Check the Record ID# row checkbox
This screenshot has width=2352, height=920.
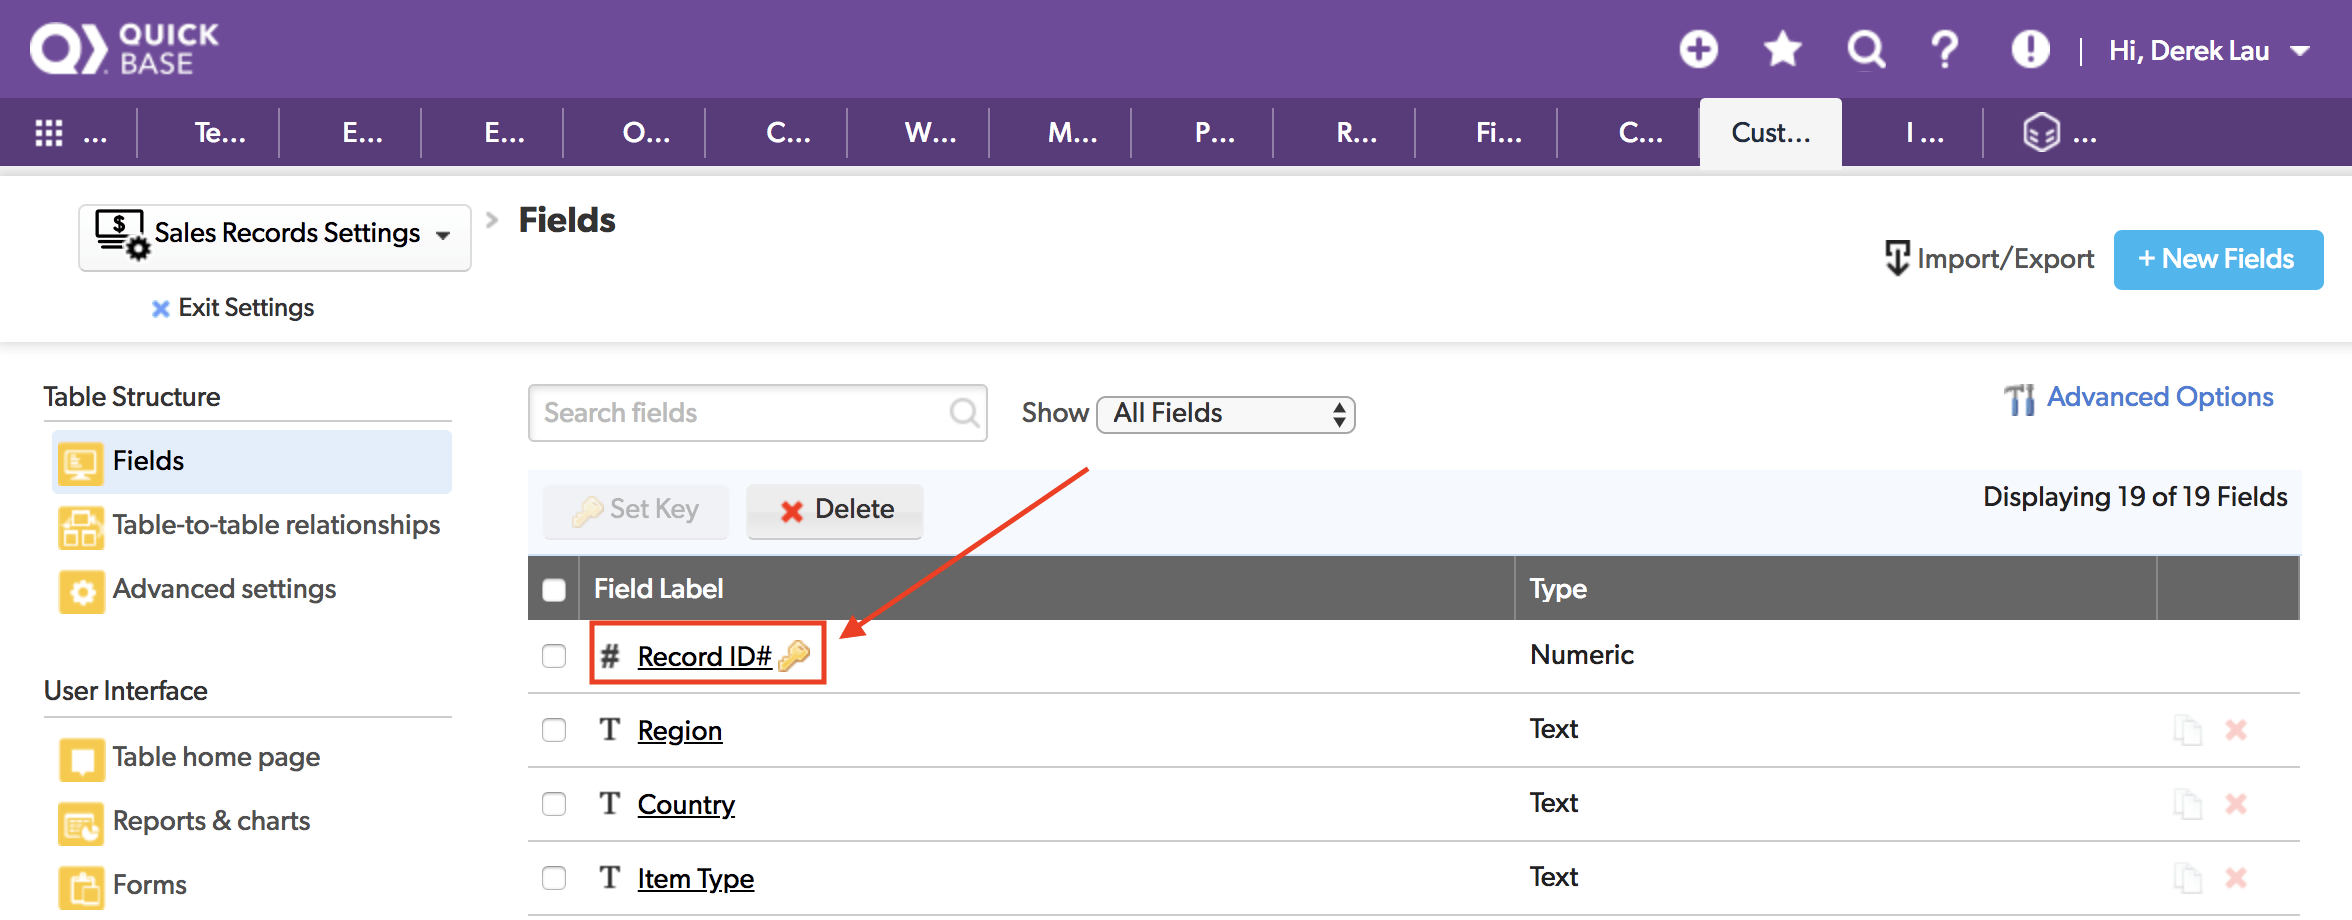click(x=554, y=656)
